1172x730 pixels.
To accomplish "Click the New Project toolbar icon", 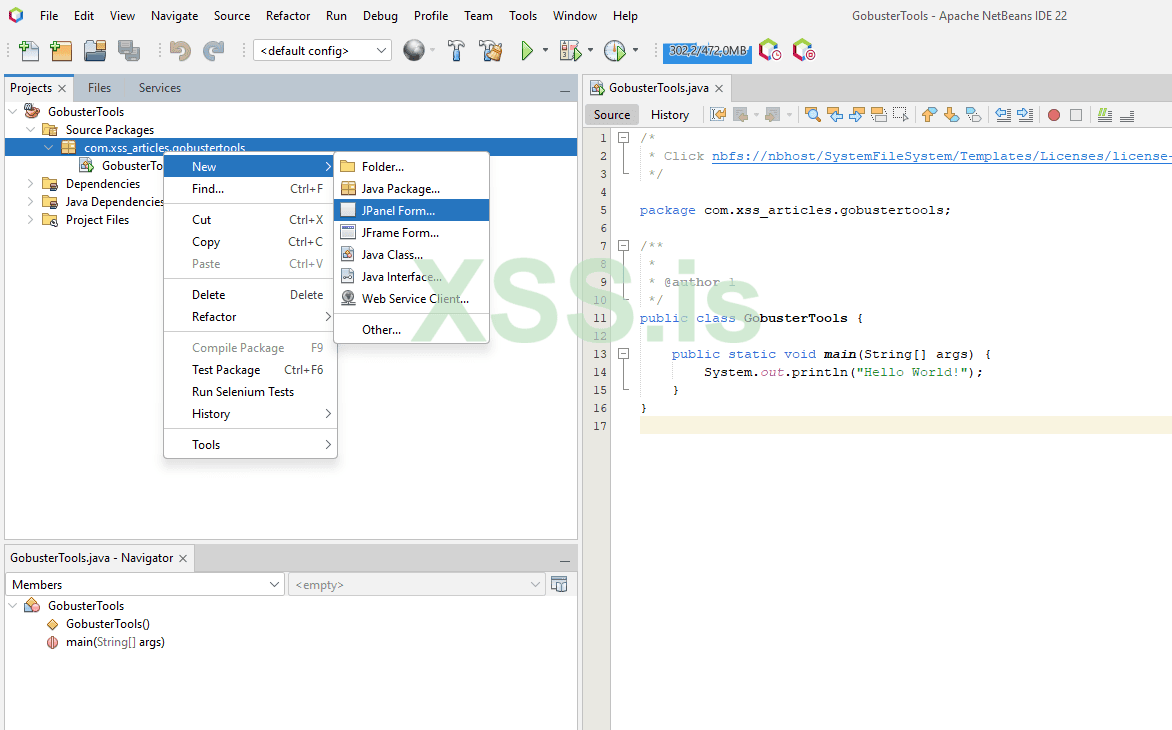I will click(x=61, y=51).
